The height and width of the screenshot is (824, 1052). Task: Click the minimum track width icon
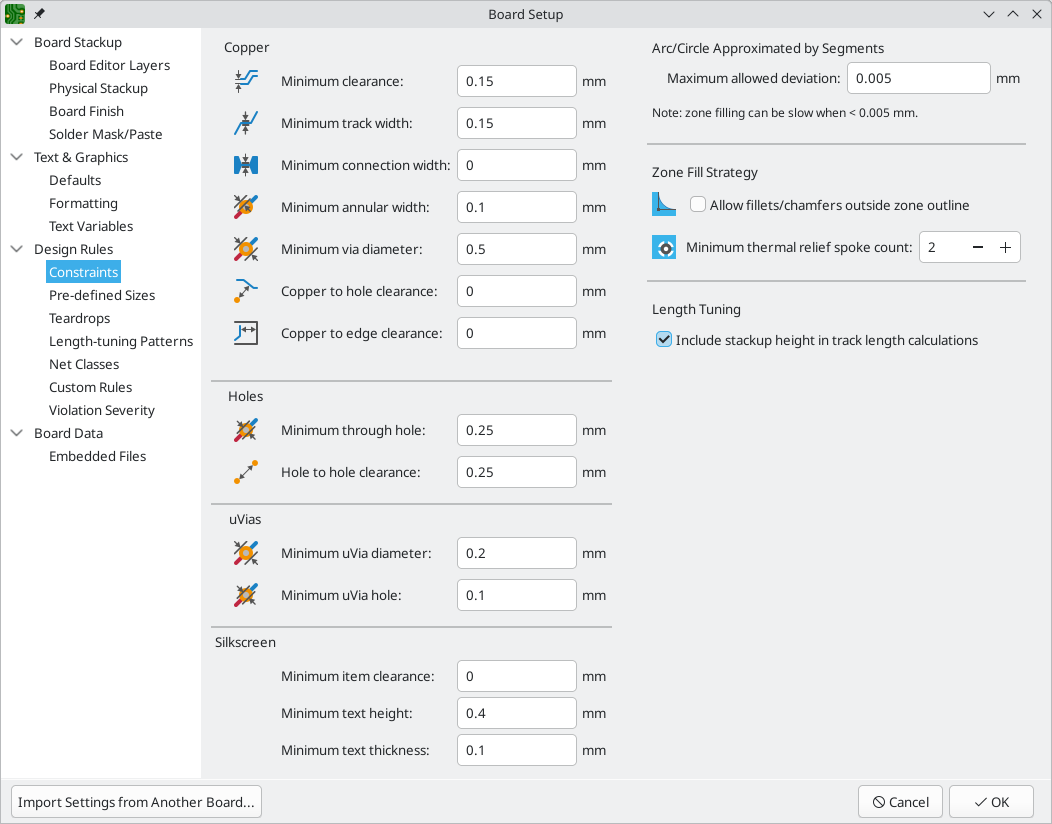coord(246,123)
